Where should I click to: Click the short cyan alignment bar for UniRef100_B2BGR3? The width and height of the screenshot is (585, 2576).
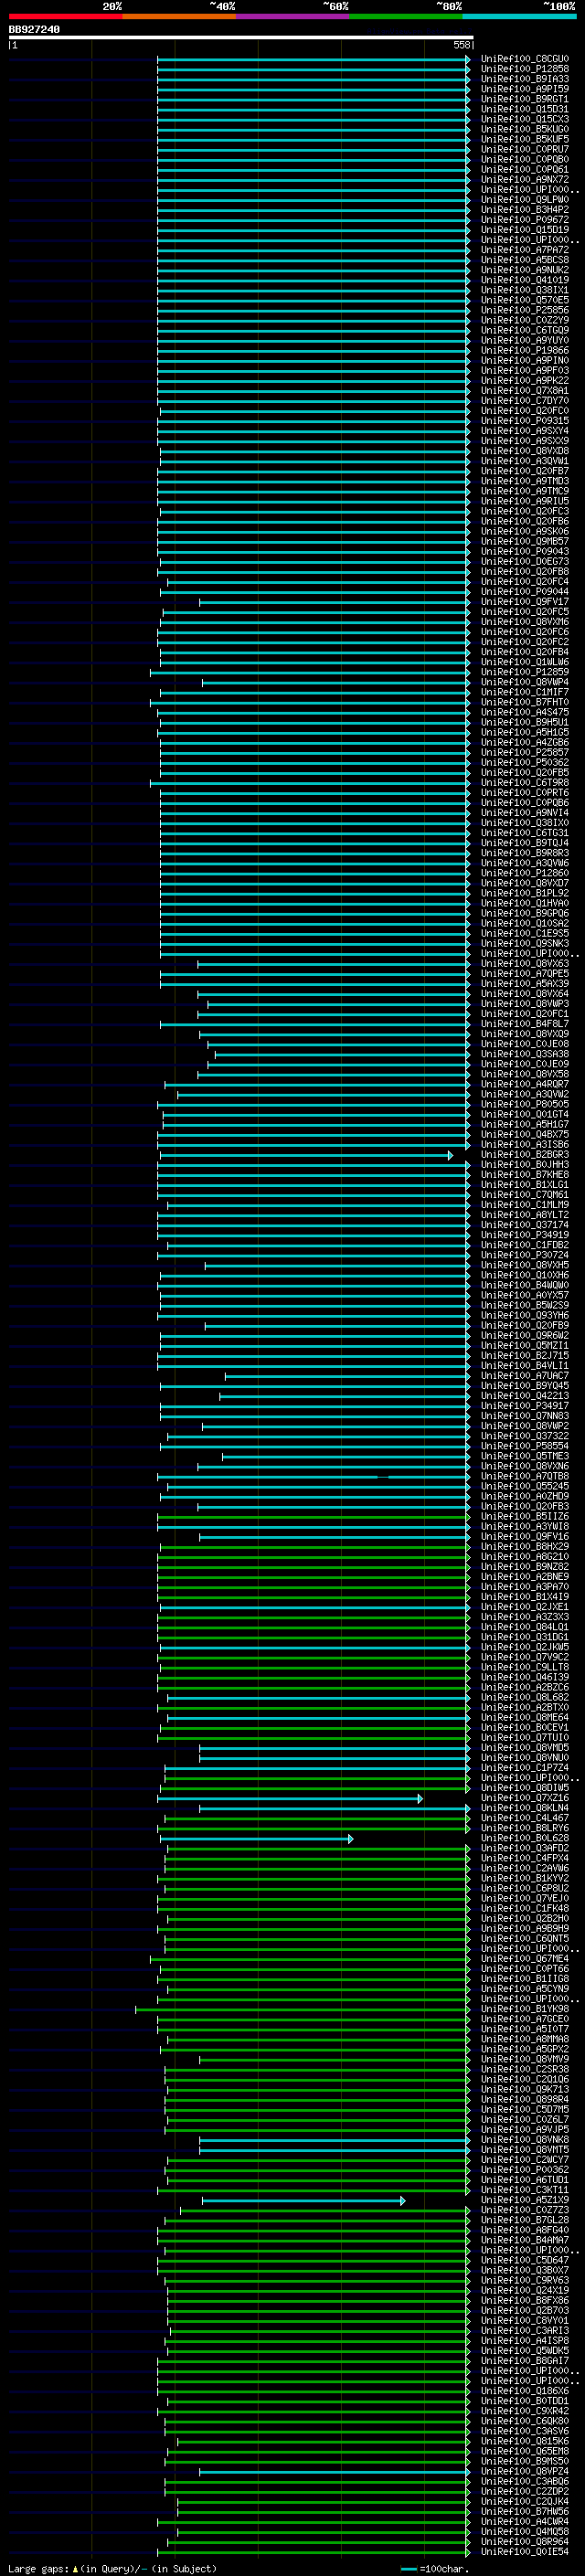(x=305, y=1155)
